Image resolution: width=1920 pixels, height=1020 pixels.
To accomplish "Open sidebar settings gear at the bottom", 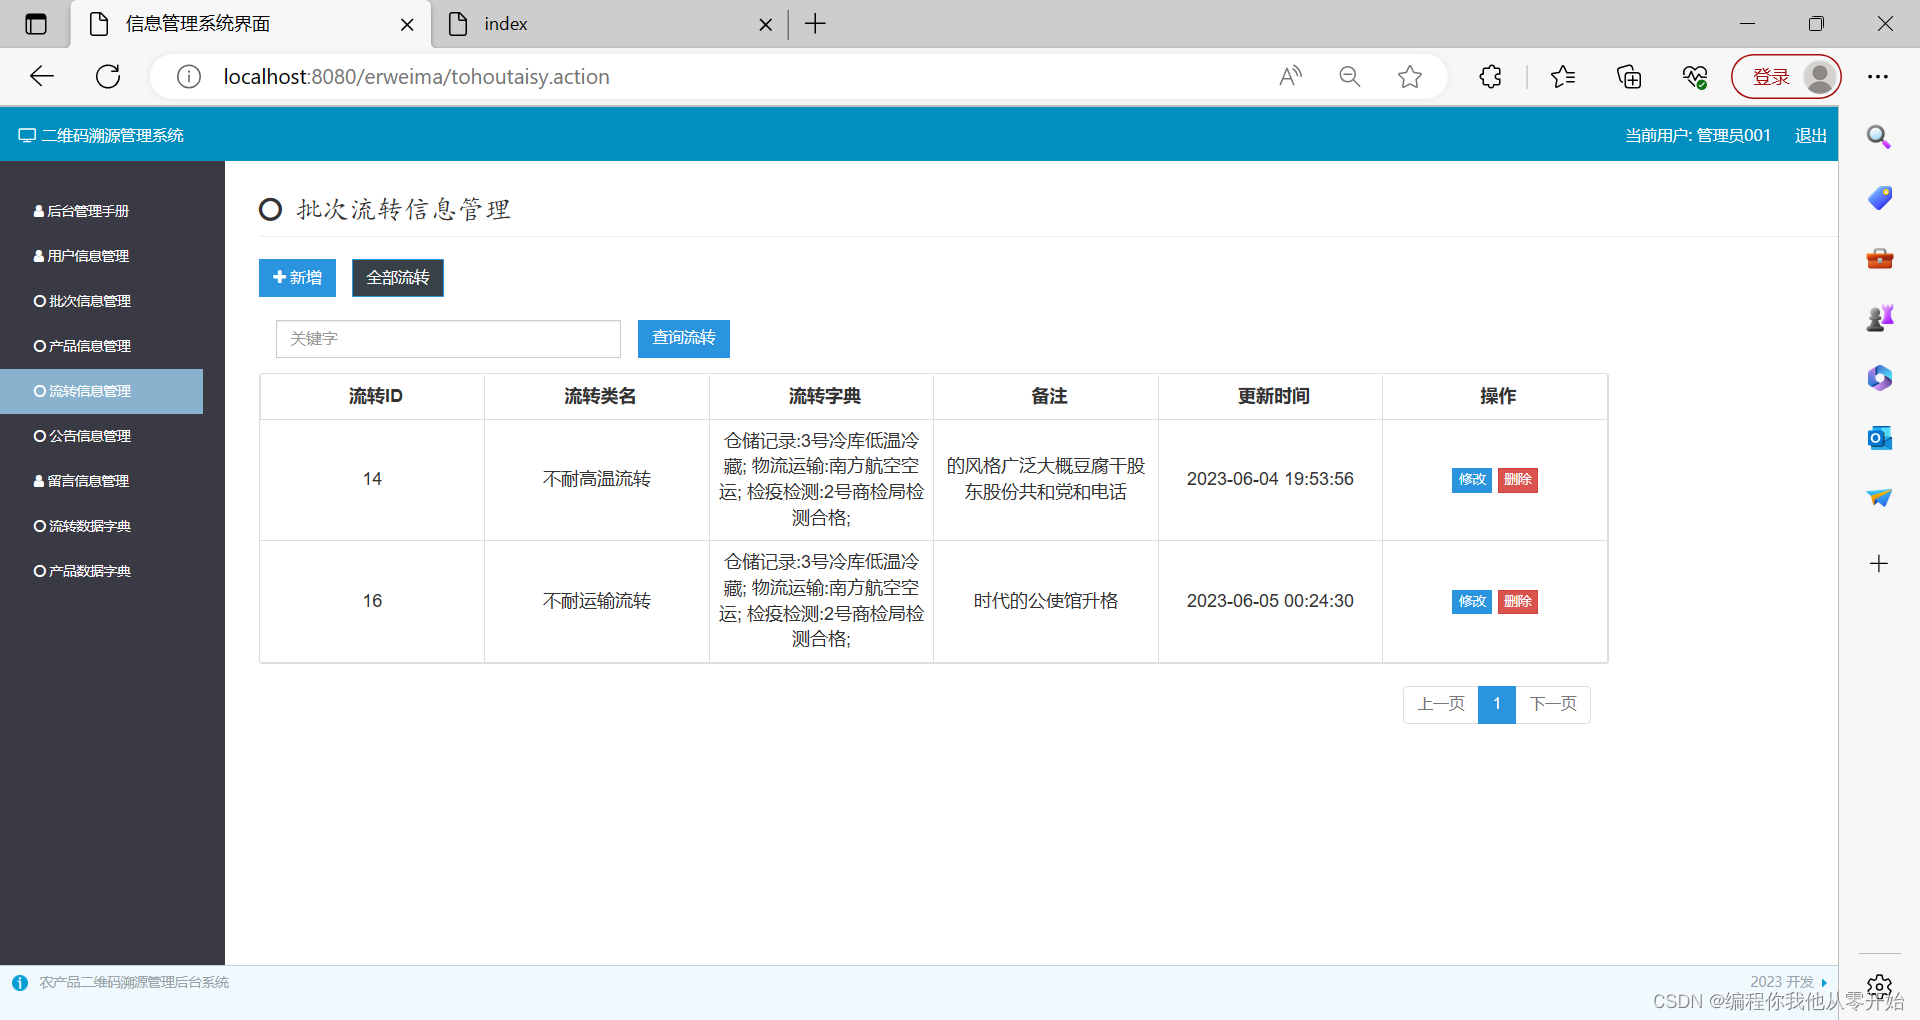I will click(1879, 986).
